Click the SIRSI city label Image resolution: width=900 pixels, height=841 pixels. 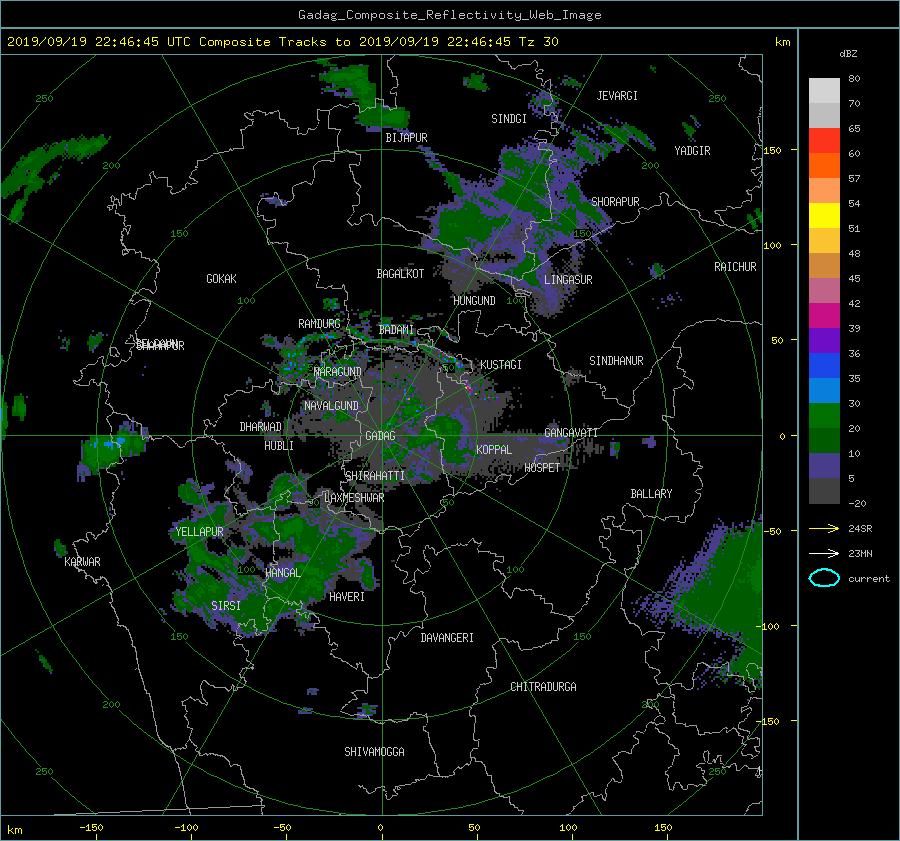point(226,606)
